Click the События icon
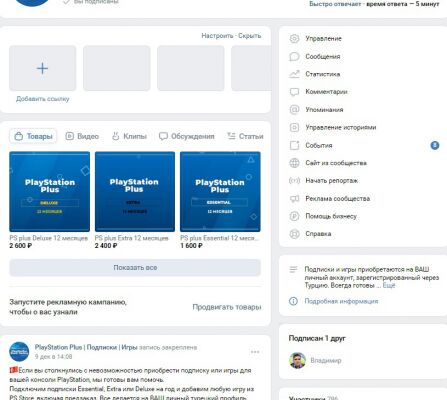Viewport: 447px width, 400px height. [x=294, y=145]
